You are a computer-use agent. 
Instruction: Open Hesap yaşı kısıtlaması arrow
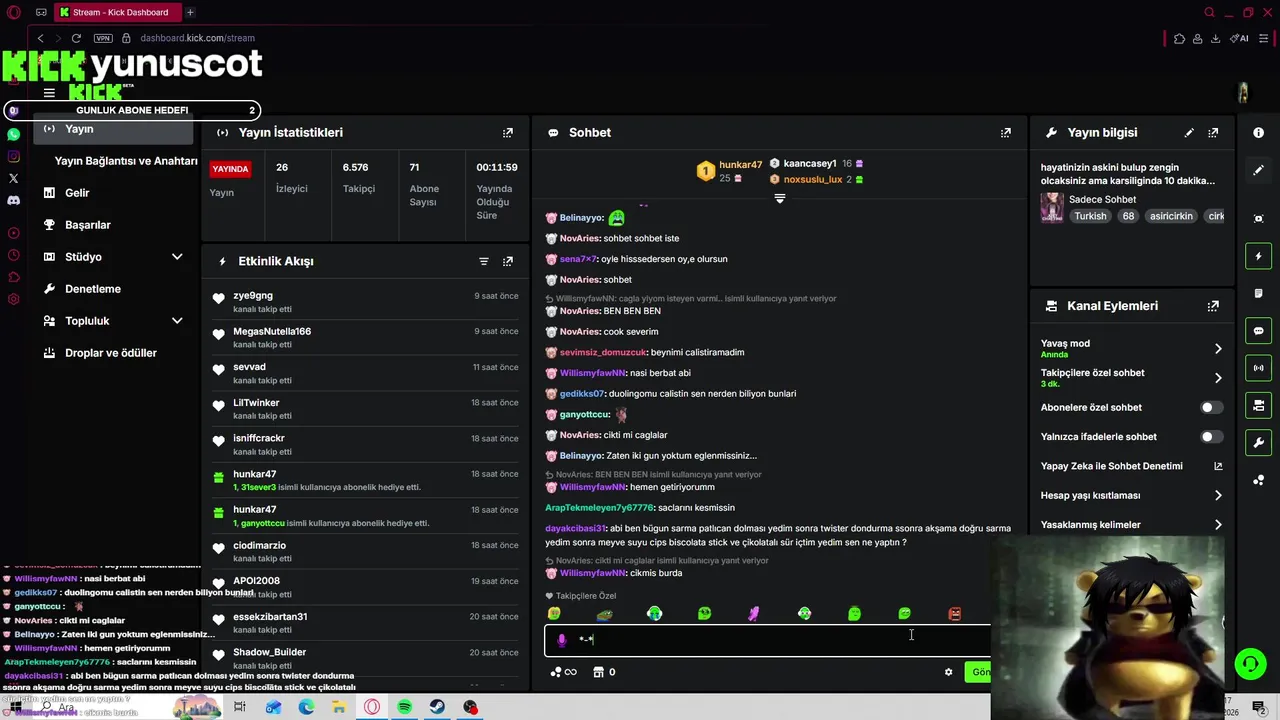coord(1218,495)
